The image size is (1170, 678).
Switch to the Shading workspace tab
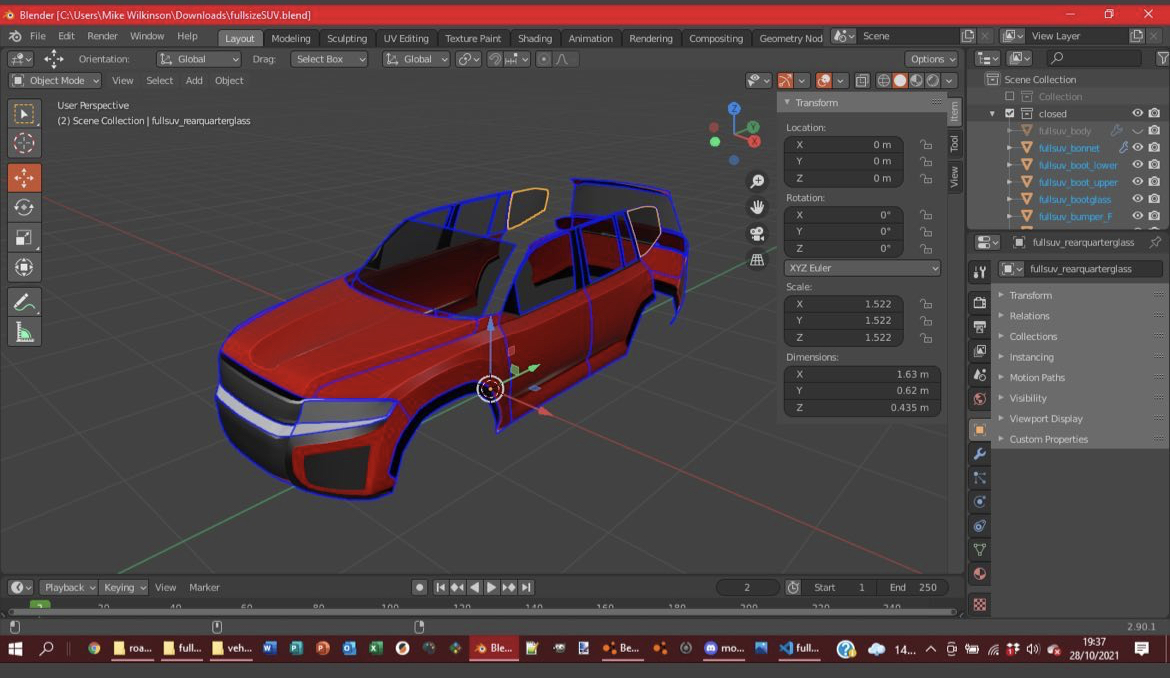pos(535,38)
